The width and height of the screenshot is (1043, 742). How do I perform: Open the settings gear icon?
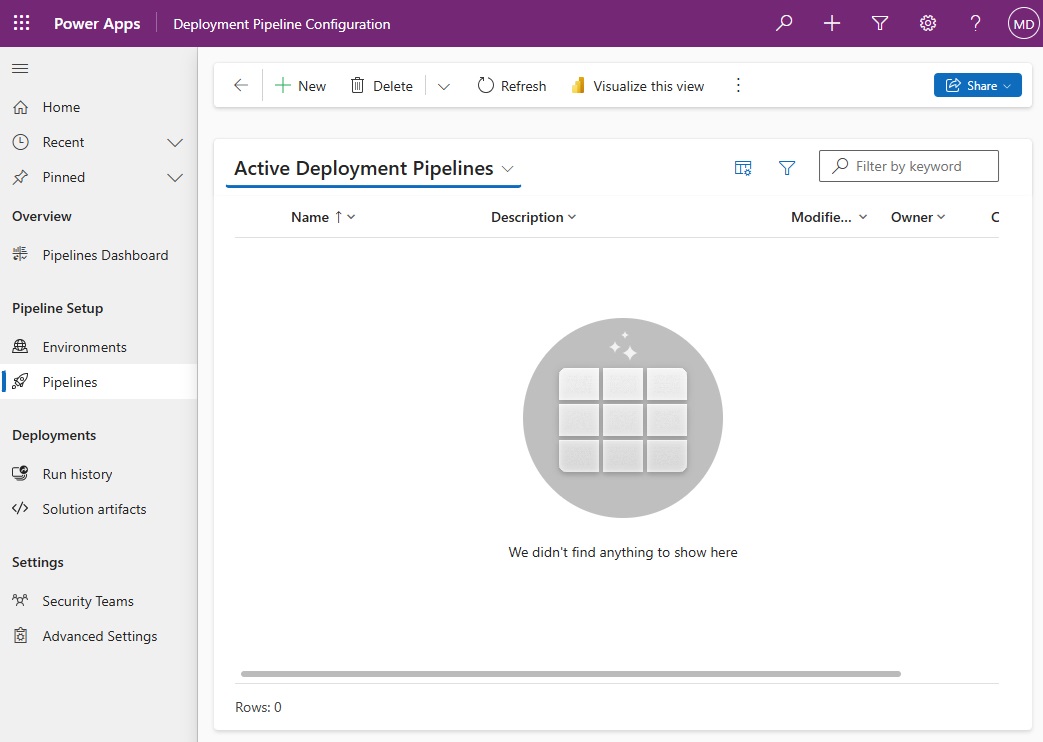click(x=928, y=23)
